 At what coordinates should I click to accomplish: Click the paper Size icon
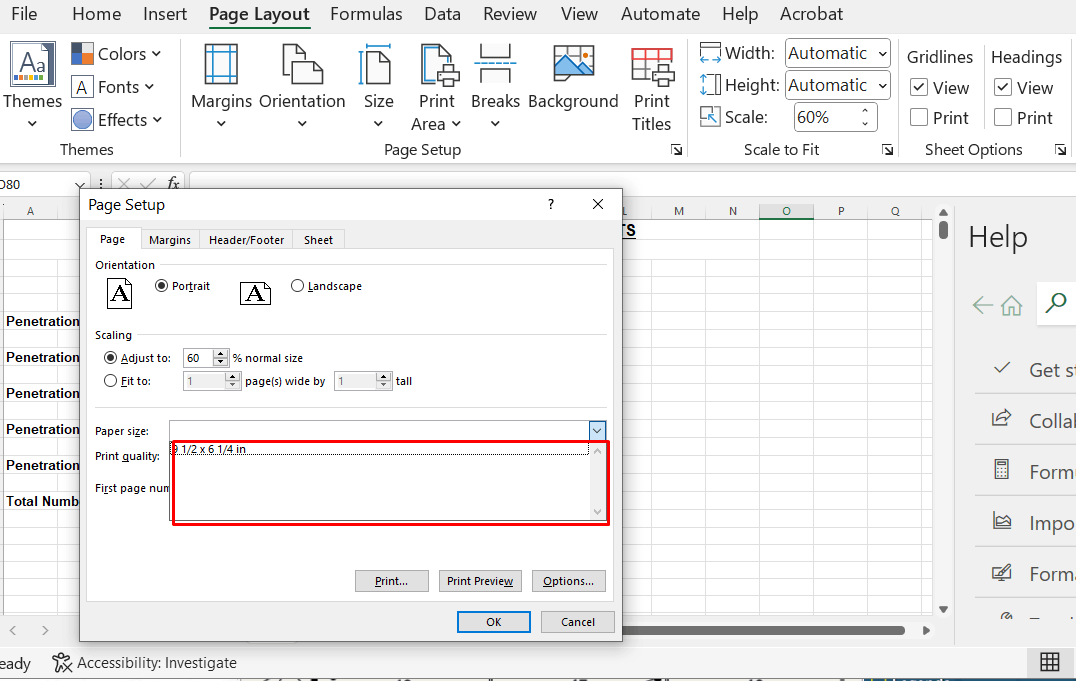[x=378, y=65]
